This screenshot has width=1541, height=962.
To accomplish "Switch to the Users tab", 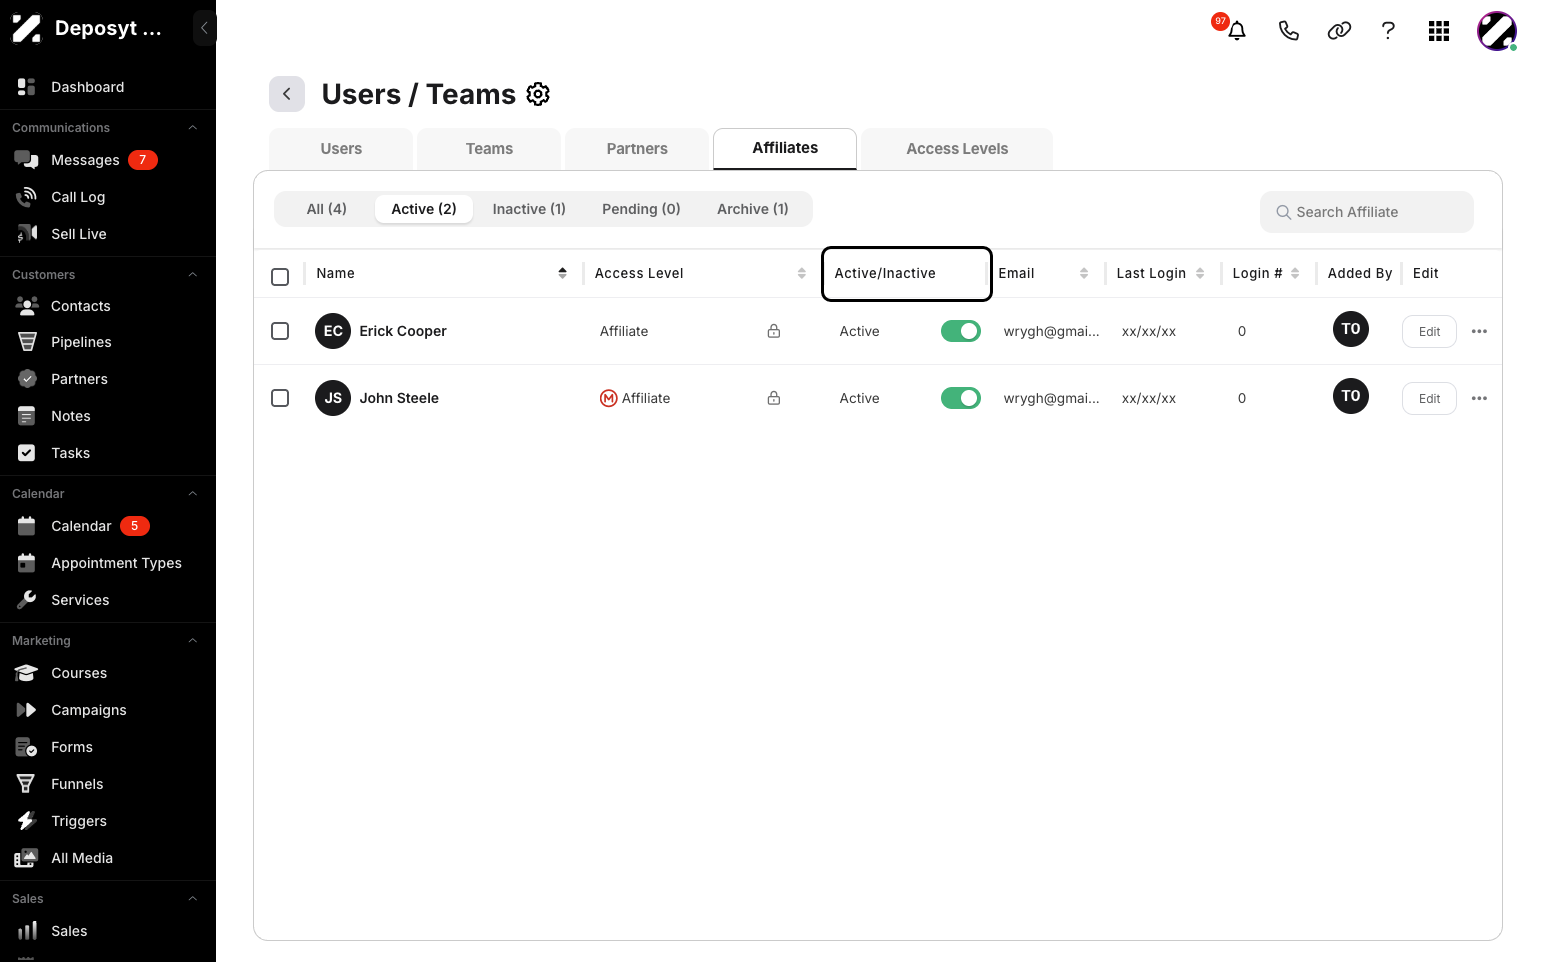I will pyautogui.click(x=341, y=149).
